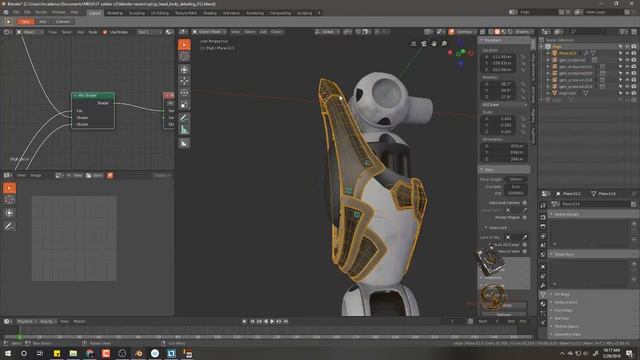Screen dimensions: 640x360
Task: Collapse the Transform panel header
Action: pos(504,40)
